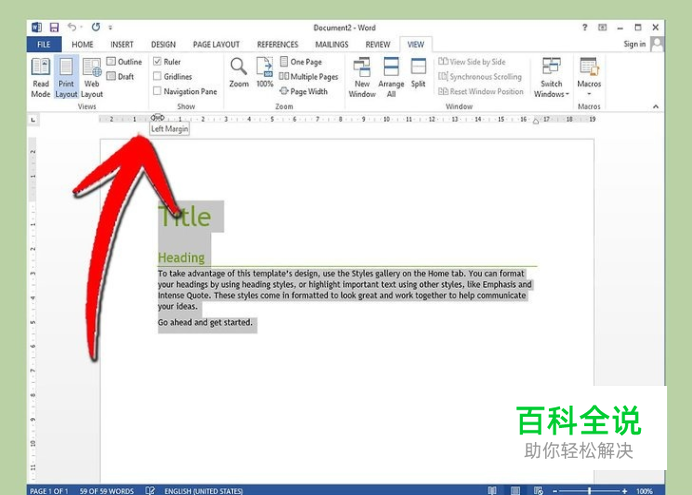This screenshot has height=495, width=692.
Task: Click Arrange All windows
Action: pos(391,78)
